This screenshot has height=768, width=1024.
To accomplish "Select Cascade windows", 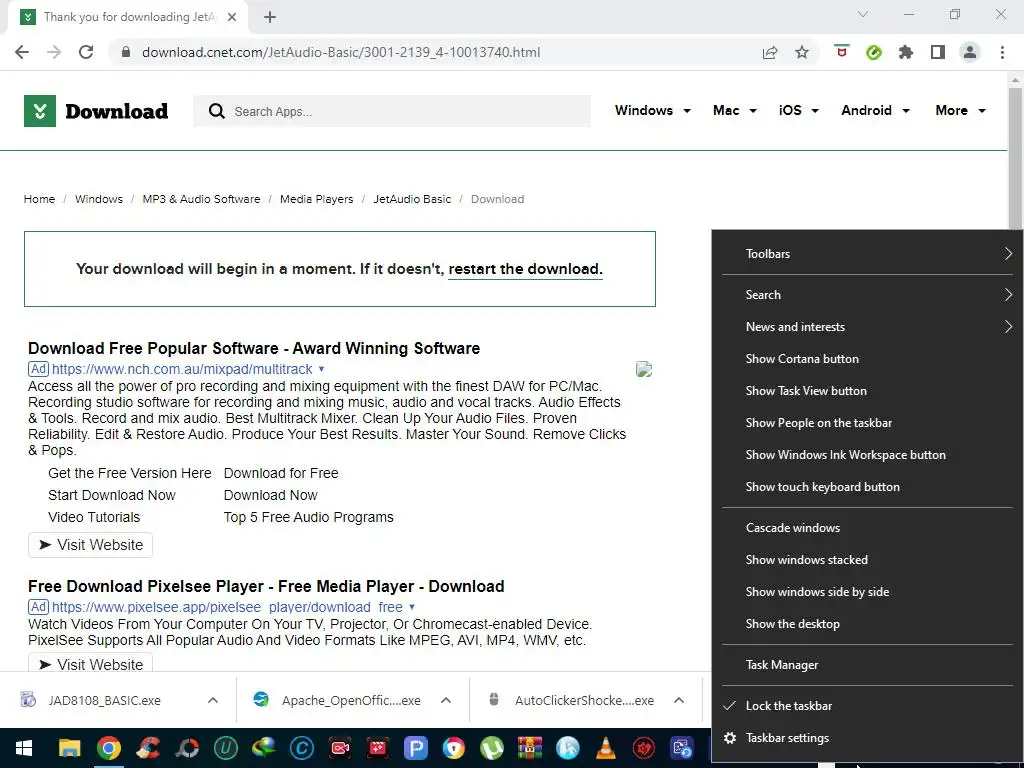I will [867, 528].
